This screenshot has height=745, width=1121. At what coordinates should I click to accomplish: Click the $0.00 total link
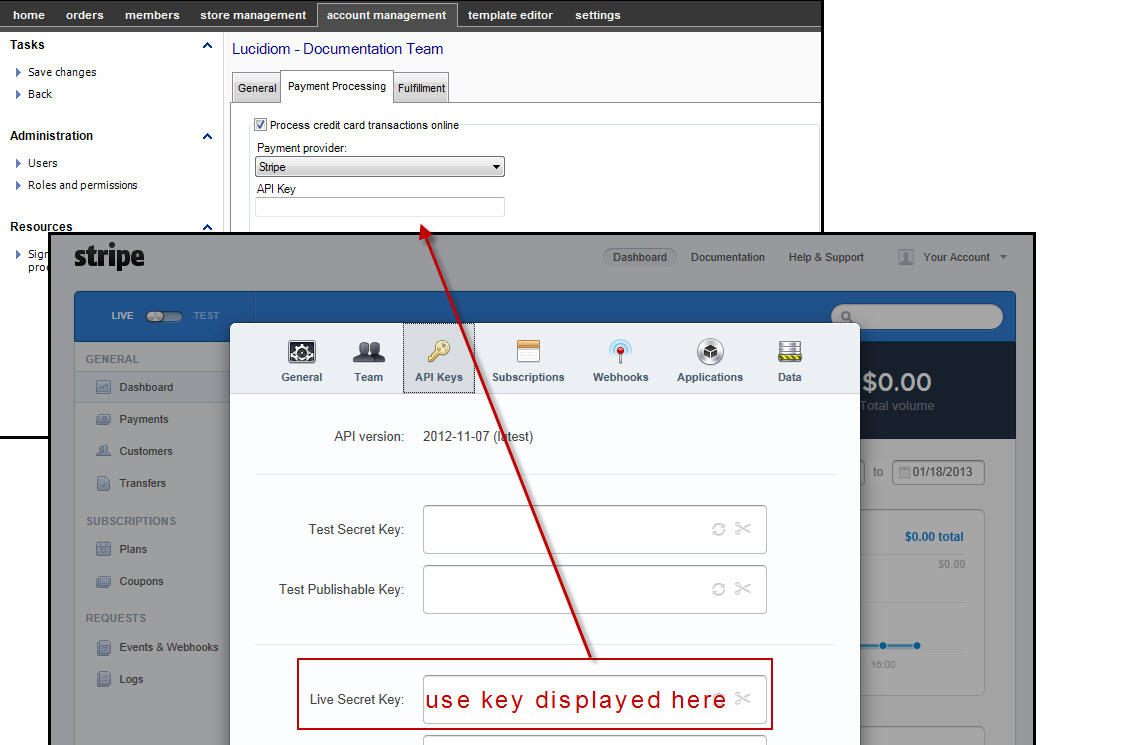click(x=934, y=537)
